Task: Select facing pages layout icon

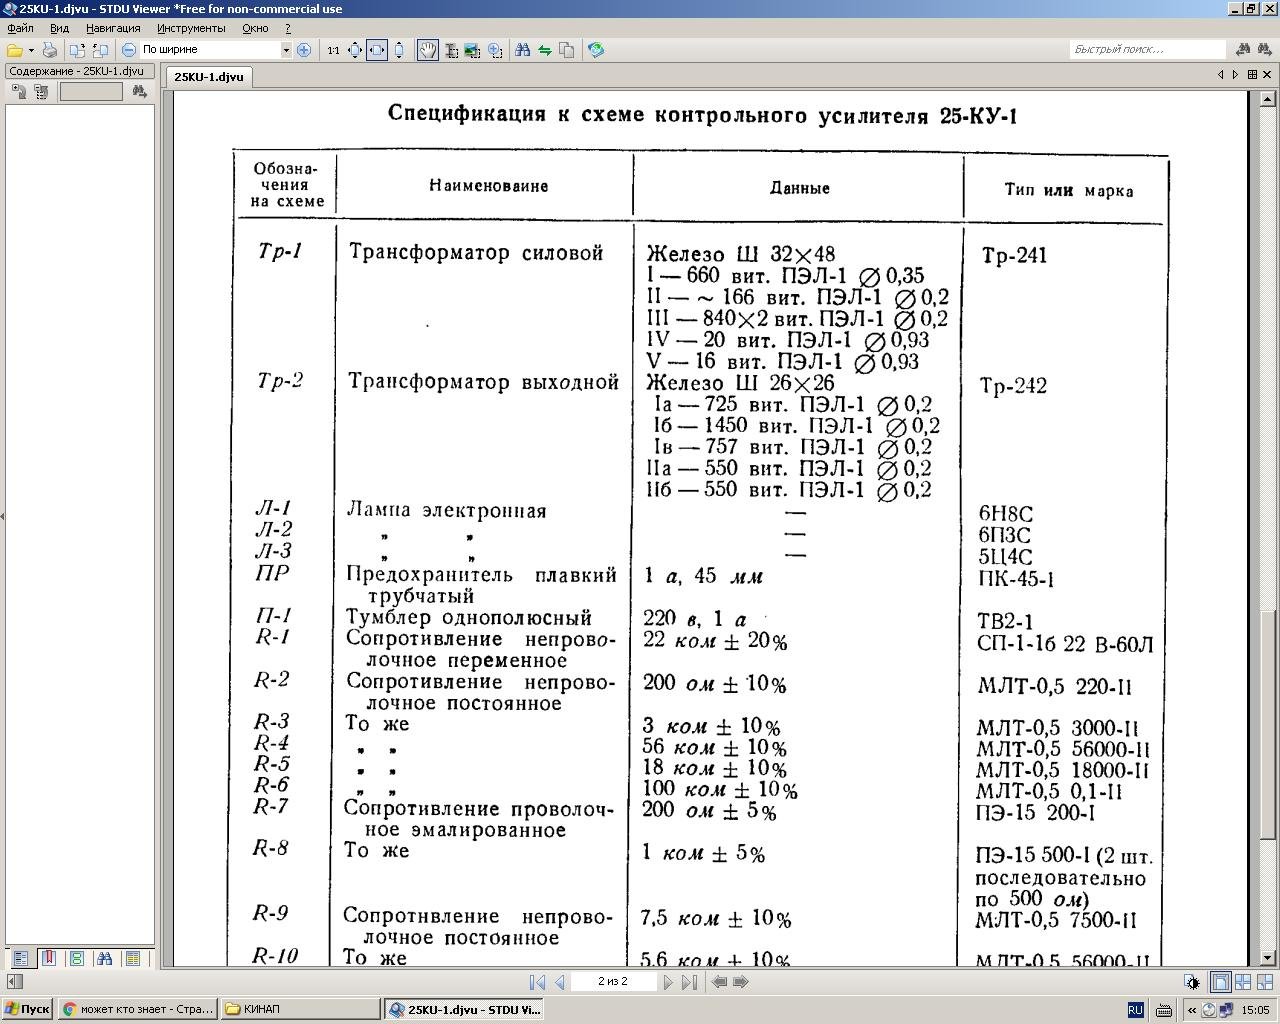Action: click(x=1243, y=982)
